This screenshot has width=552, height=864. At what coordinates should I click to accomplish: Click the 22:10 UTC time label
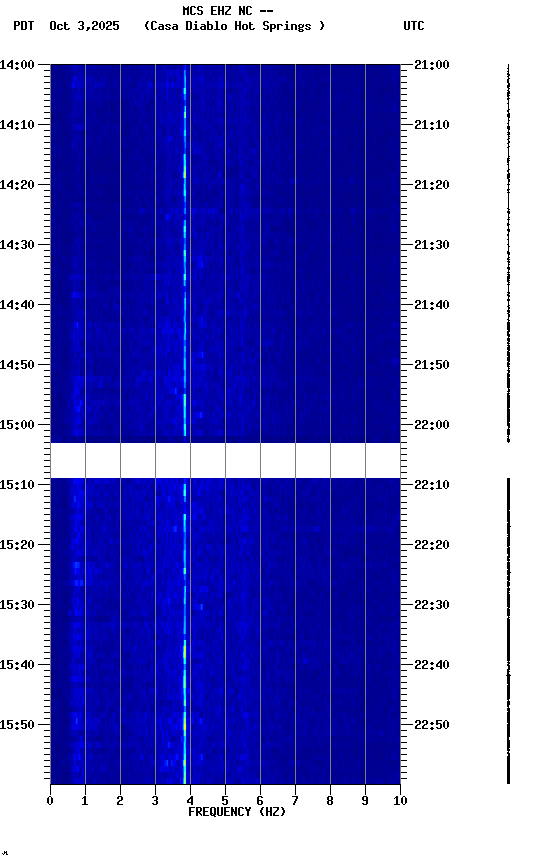pyautogui.click(x=432, y=485)
